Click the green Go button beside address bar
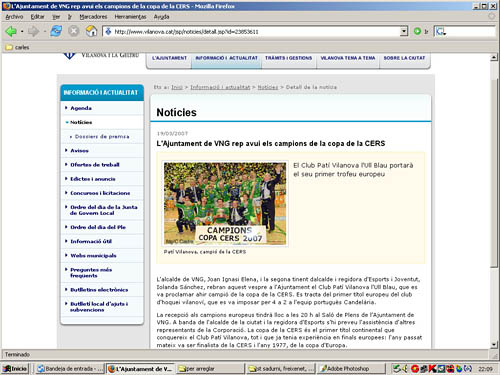The image size is (500, 375). [x=417, y=31]
